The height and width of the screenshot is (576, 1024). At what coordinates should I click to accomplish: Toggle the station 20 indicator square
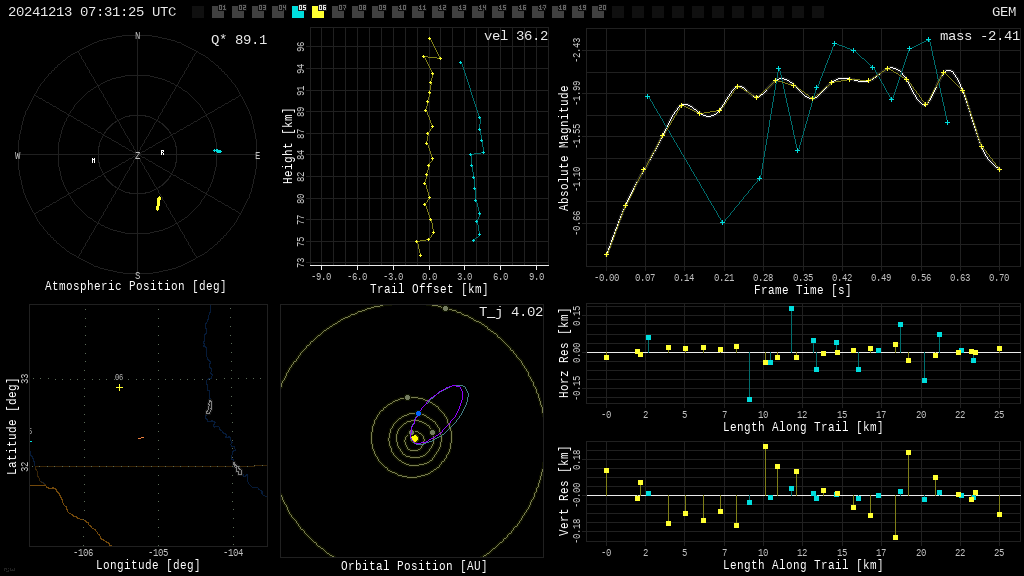598,12
